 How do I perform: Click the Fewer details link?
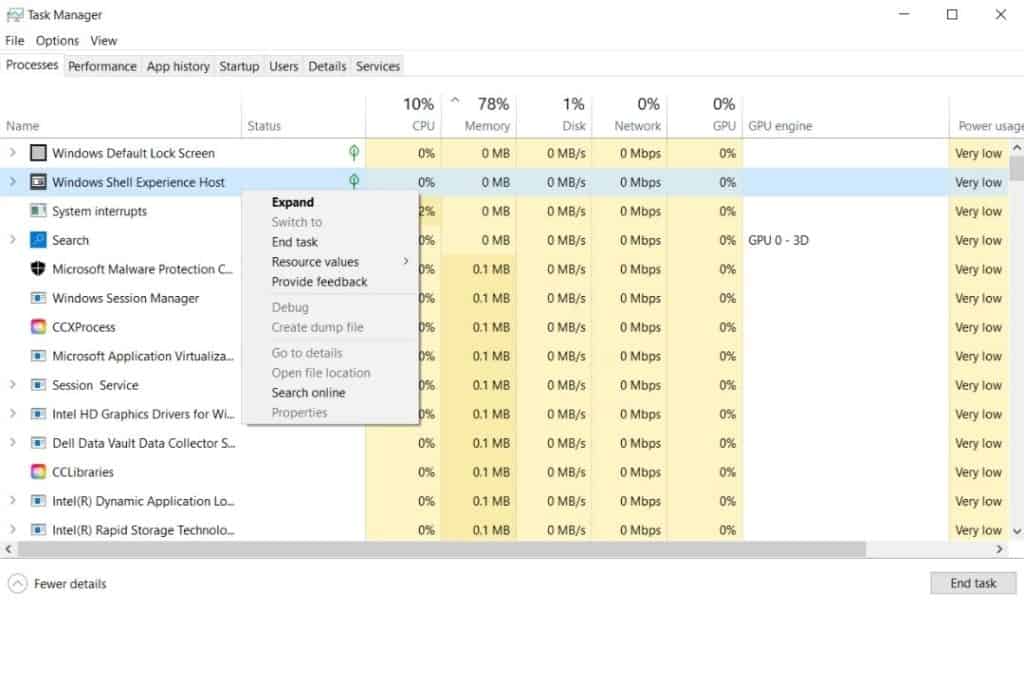coord(70,584)
